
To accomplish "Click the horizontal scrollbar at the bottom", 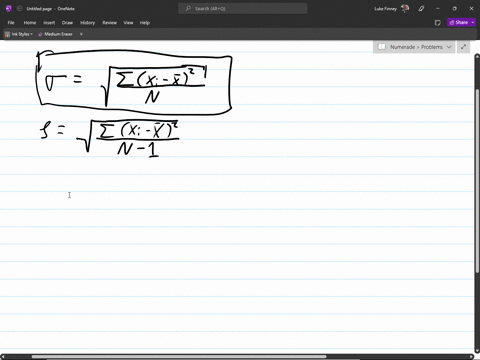I will (179, 357).
